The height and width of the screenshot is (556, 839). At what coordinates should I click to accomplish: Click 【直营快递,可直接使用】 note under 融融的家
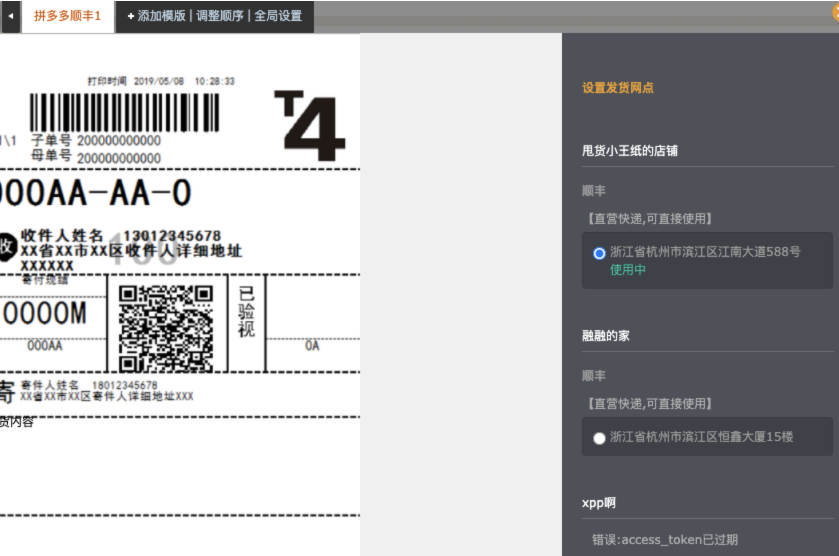tap(649, 404)
